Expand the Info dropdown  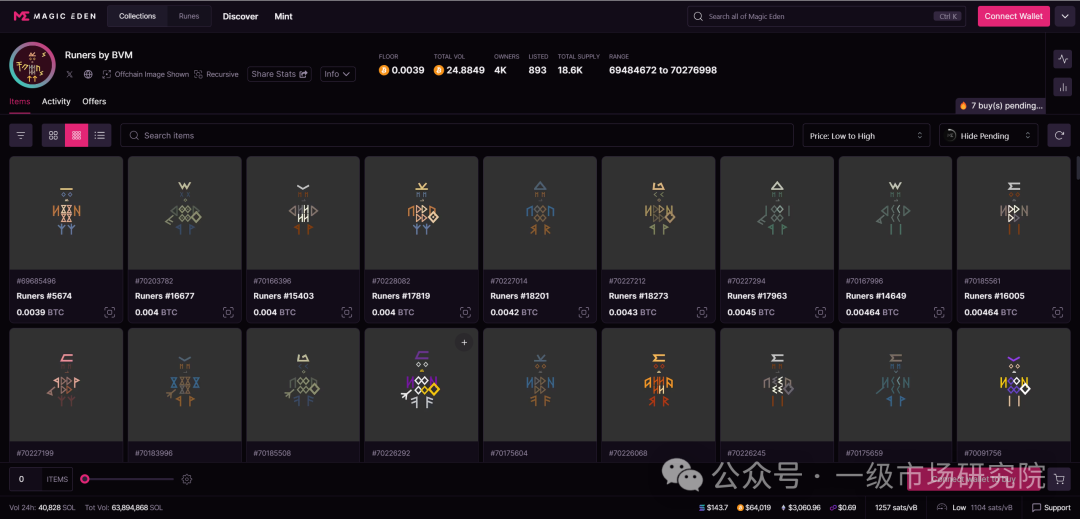338,74
